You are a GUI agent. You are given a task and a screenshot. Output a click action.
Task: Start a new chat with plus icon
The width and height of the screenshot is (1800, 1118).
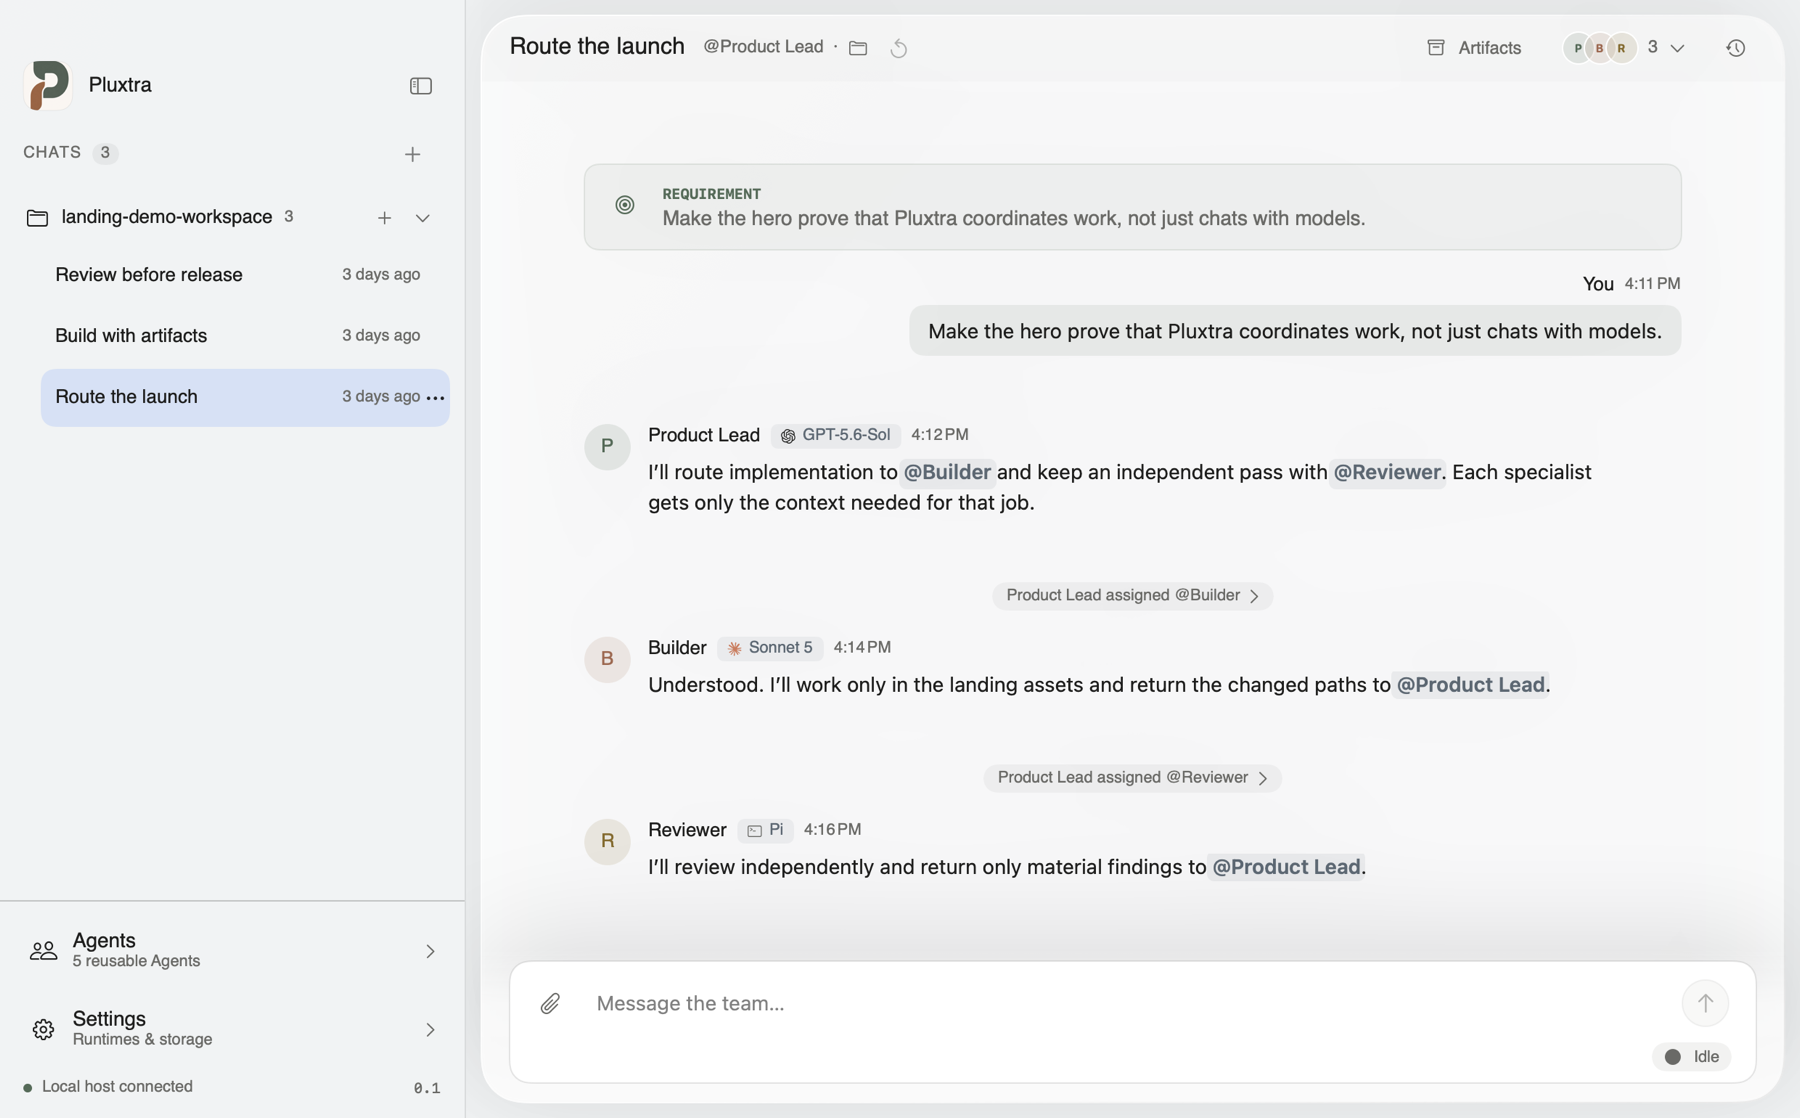(x=413, y=154)
